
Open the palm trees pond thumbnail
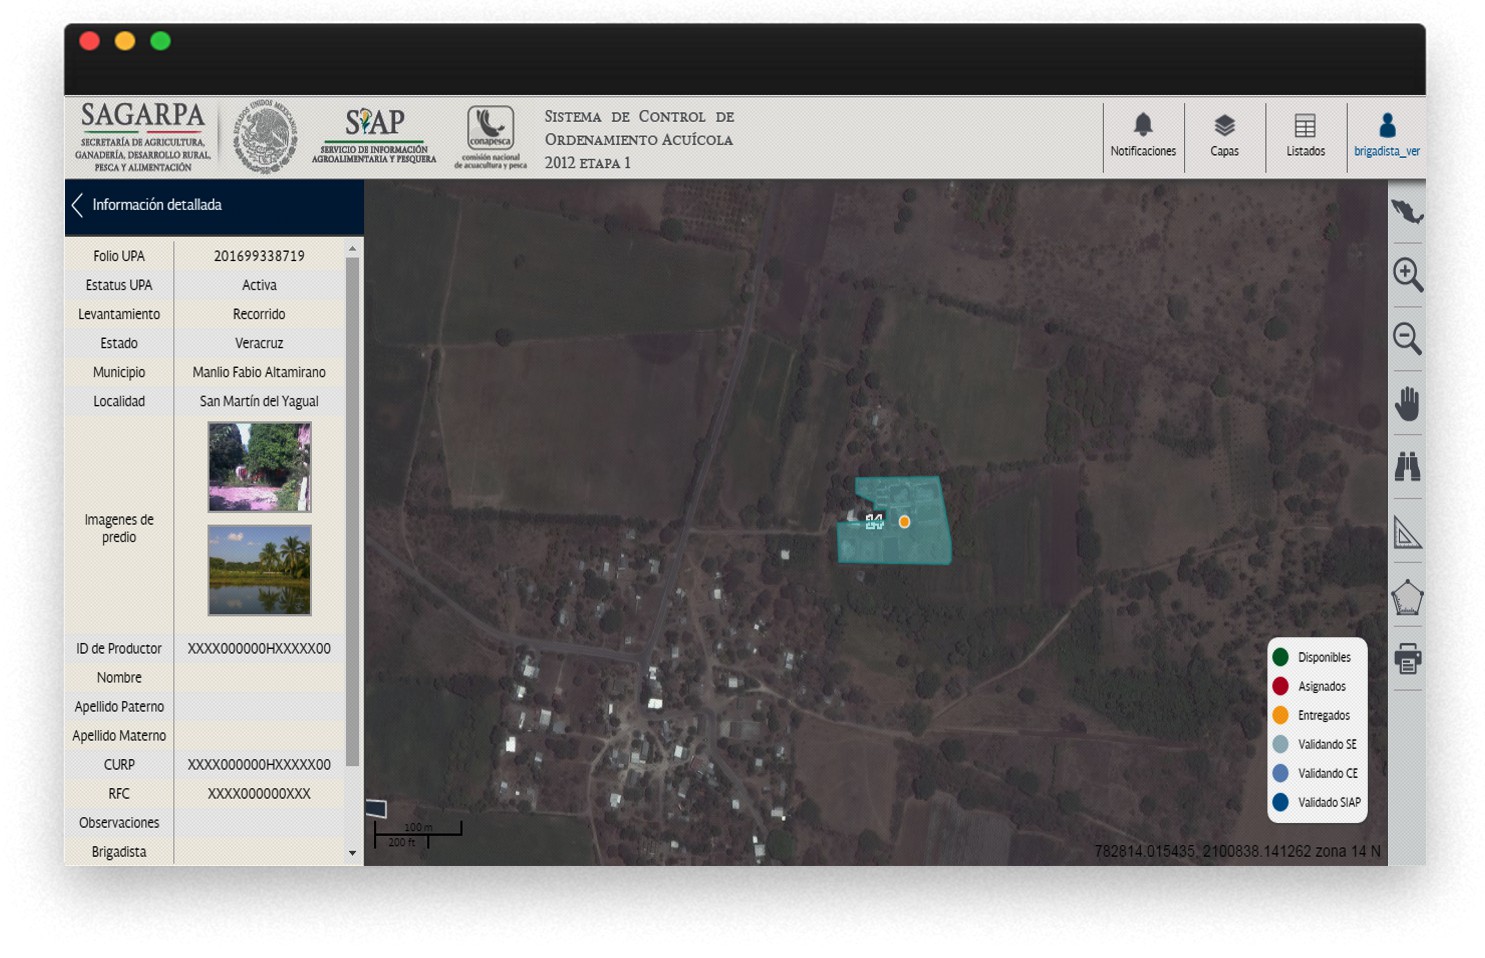259,570
